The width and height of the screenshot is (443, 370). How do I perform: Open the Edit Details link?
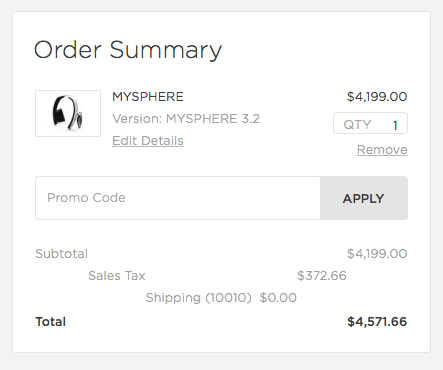[x=148, y=141]
